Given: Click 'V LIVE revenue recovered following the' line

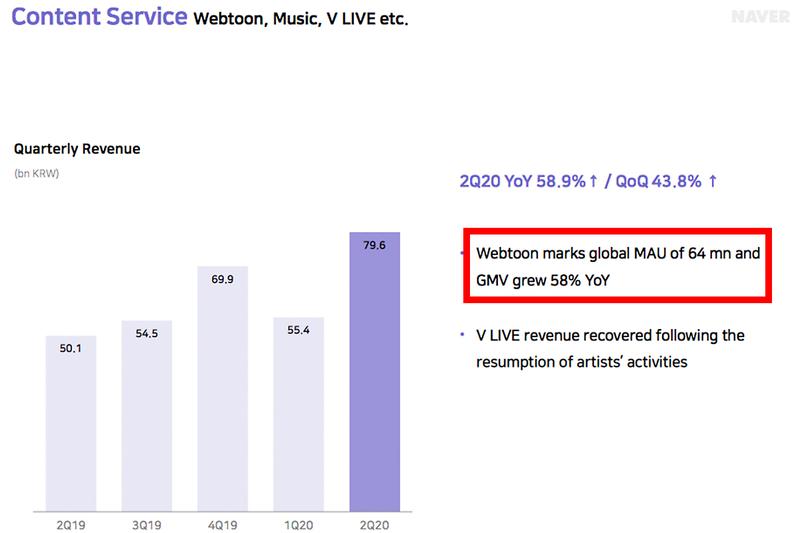Looking at the screenshot, I should tap(610, 335).
